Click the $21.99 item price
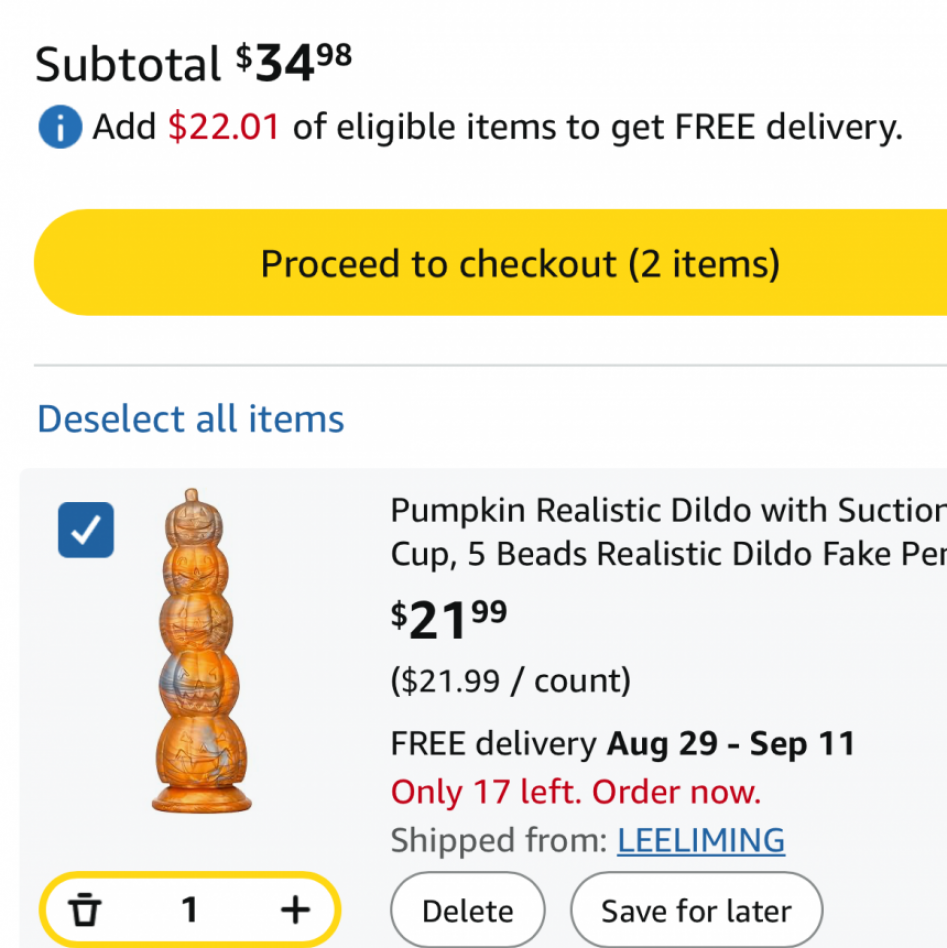This screenshot has width=947, height=948. [449, 619]
